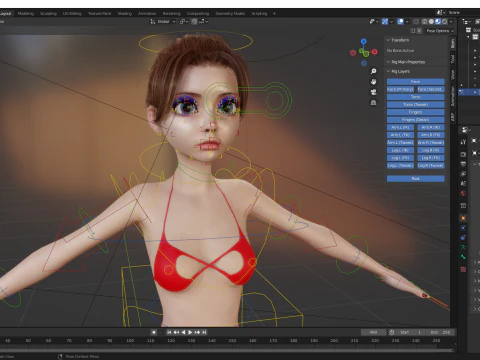Toggle X-ray view icon
Viewport: 480px width, 360px height.
coord(416,22)
